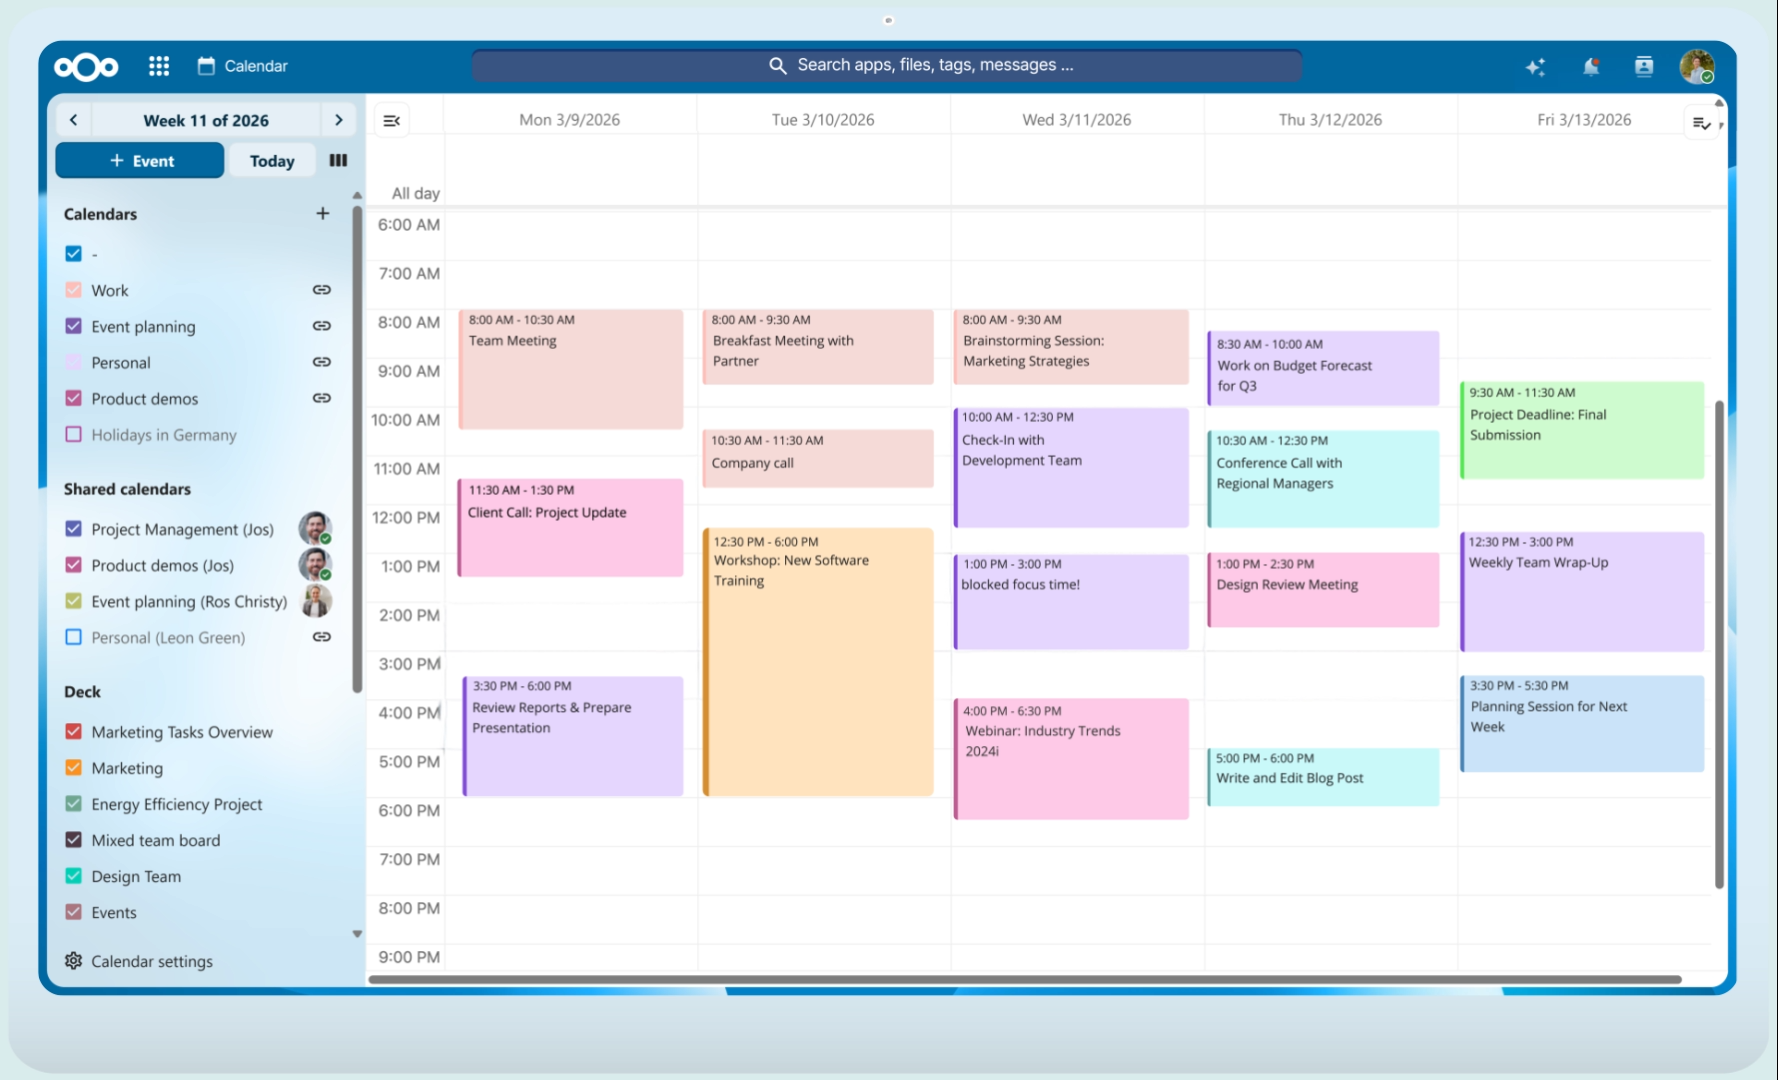Screen dimensions: 1778x1080
Task: Toggle the Personal calendar checkbox
Action: click(73, 362)
